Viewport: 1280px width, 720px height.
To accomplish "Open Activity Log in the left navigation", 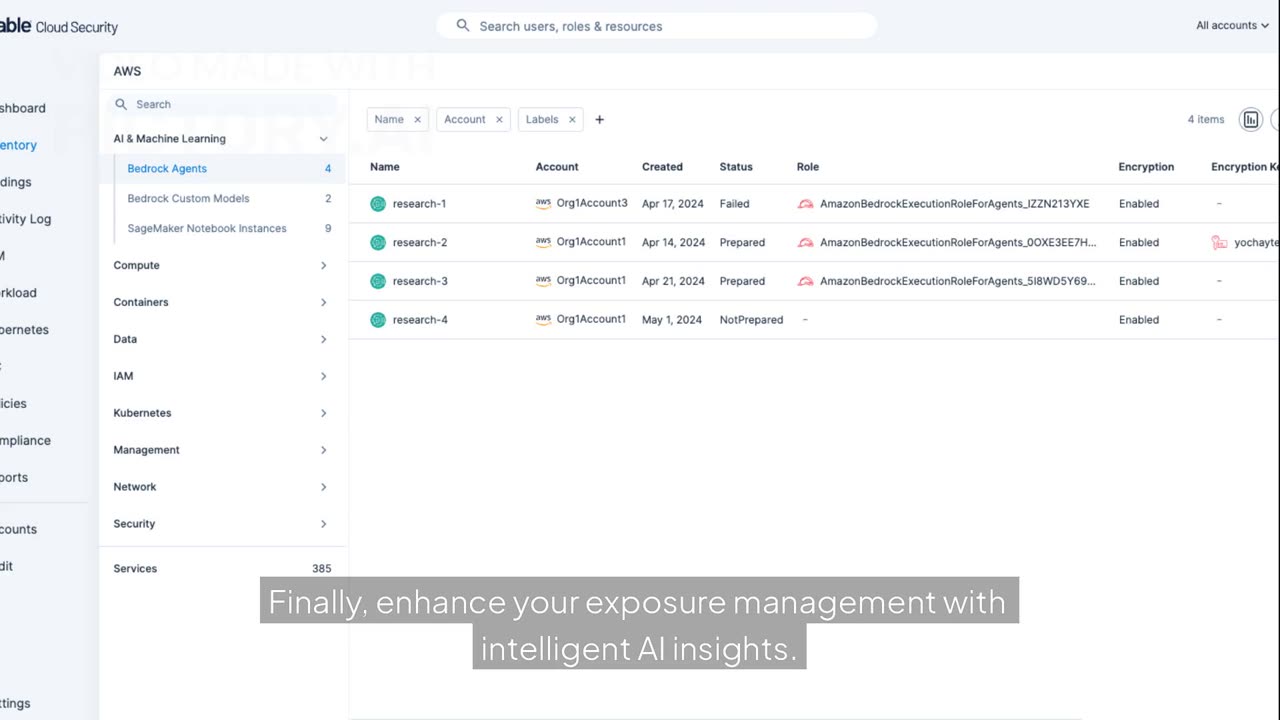I will [x=25, y=219].
